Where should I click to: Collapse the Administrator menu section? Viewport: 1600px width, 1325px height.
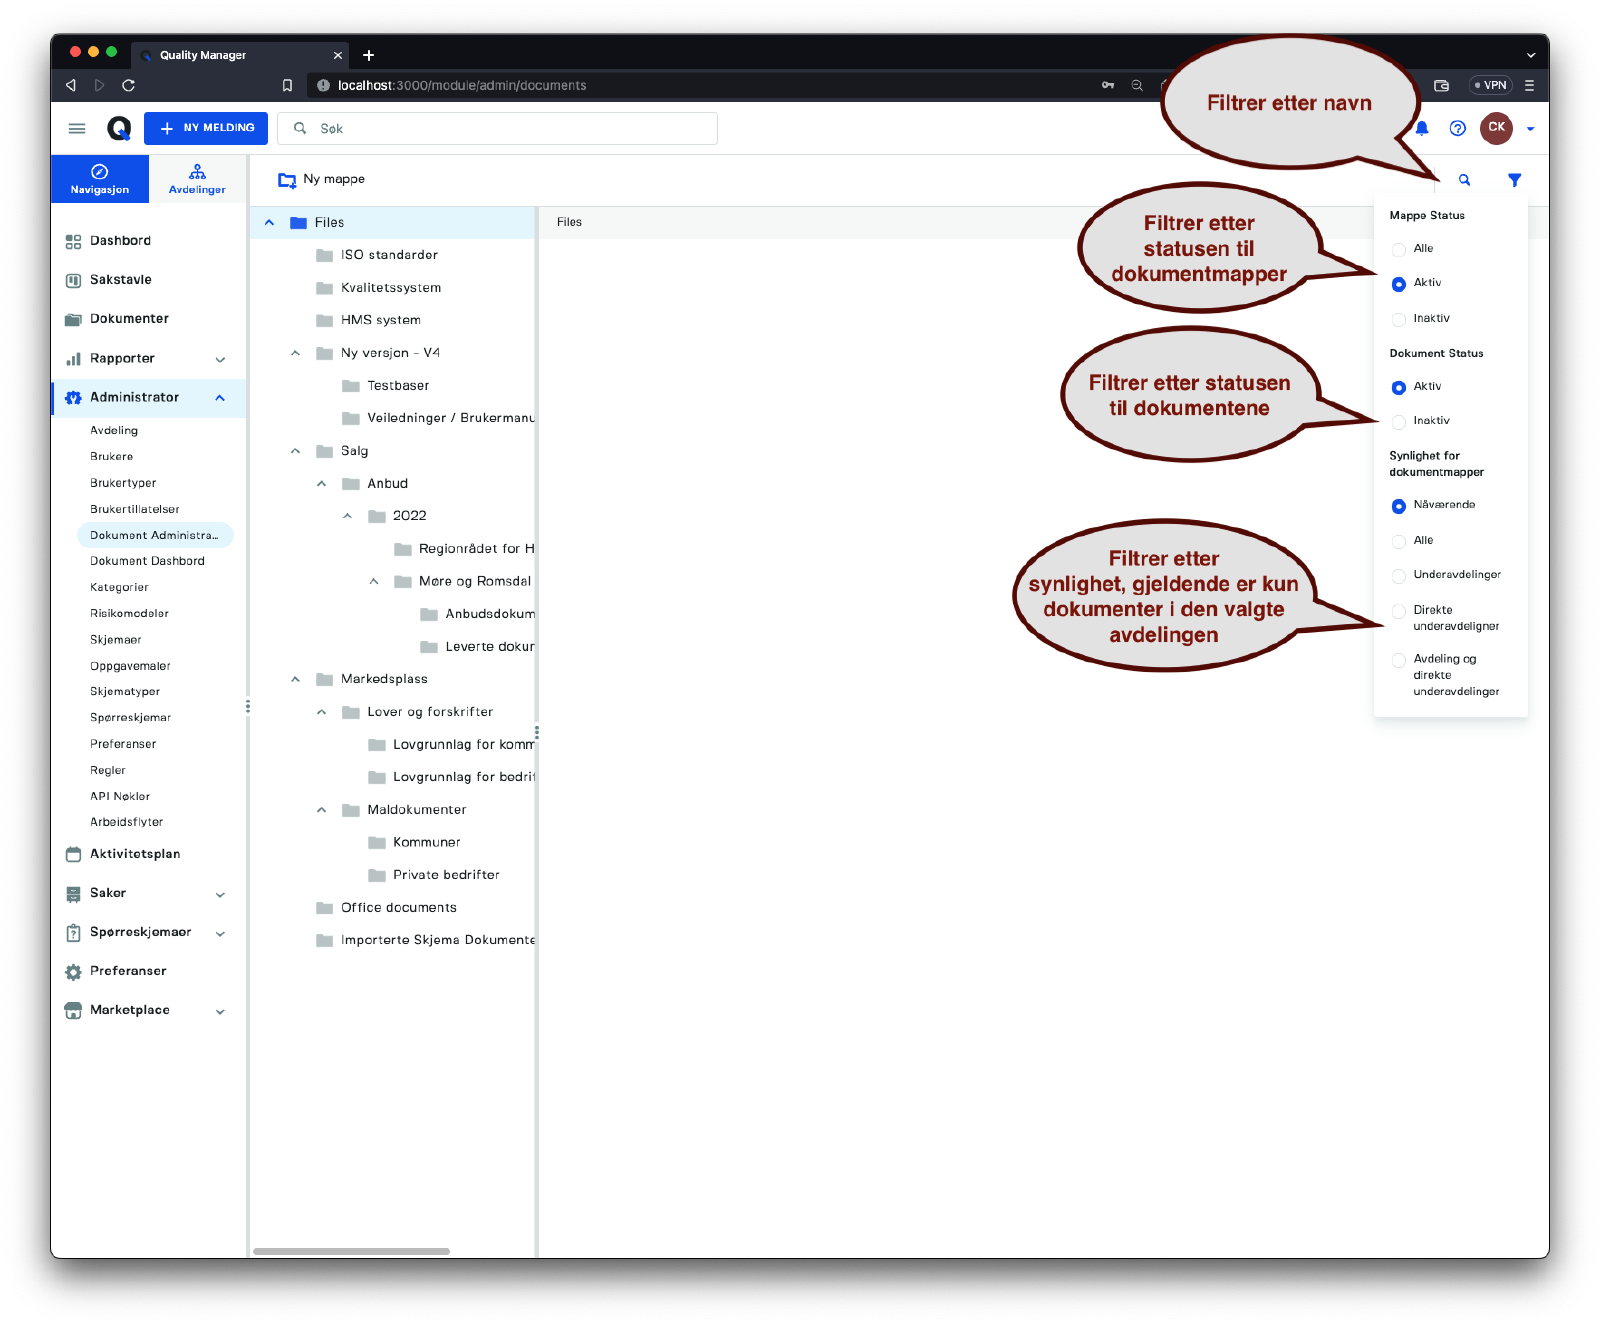coord(220,398)
